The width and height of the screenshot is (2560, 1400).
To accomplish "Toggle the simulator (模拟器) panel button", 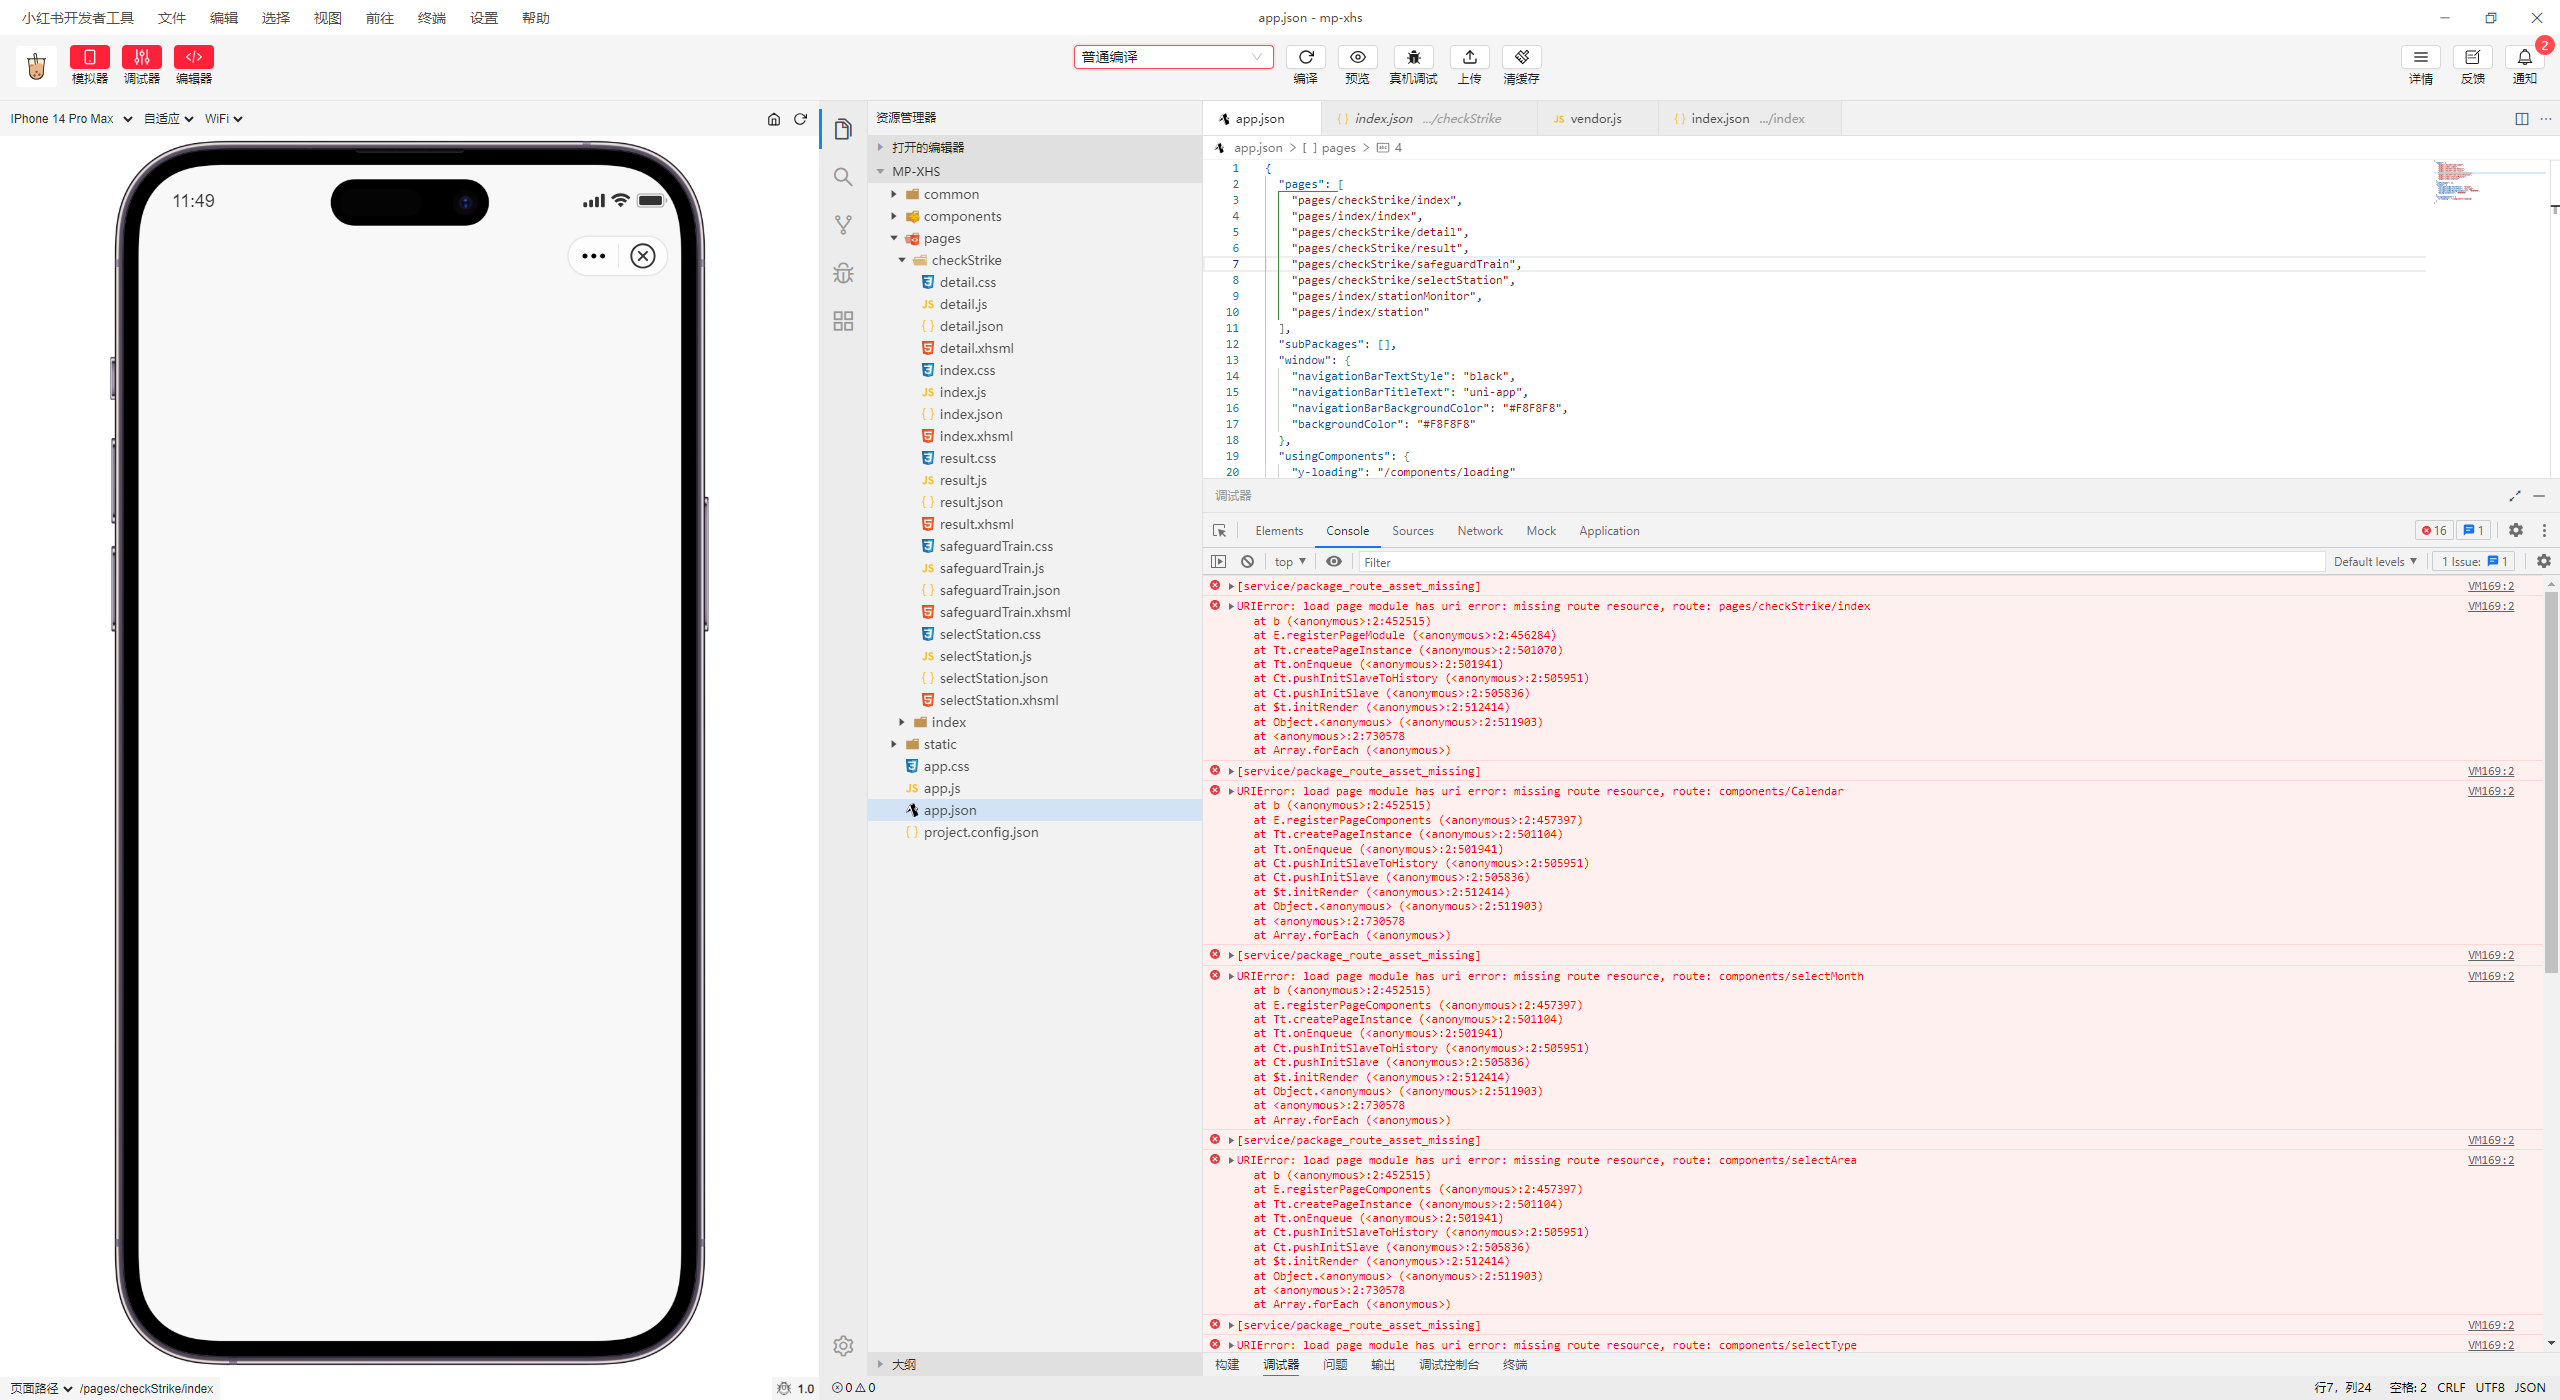I will [89, 57].
